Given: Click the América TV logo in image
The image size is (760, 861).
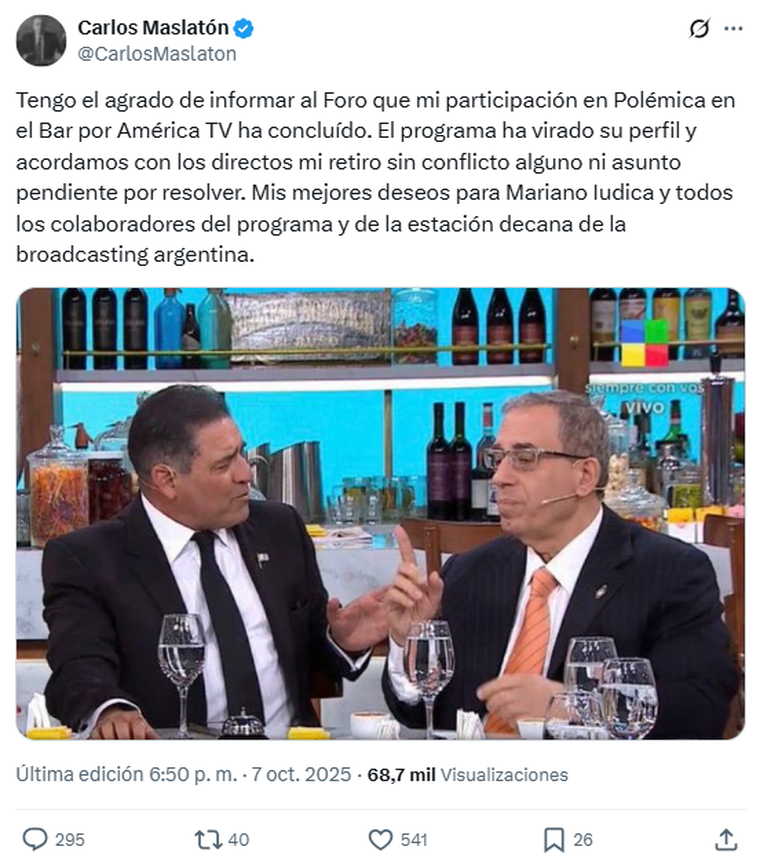Looking at the screenshot, I should pyautogui.click(x=645, y=343).
